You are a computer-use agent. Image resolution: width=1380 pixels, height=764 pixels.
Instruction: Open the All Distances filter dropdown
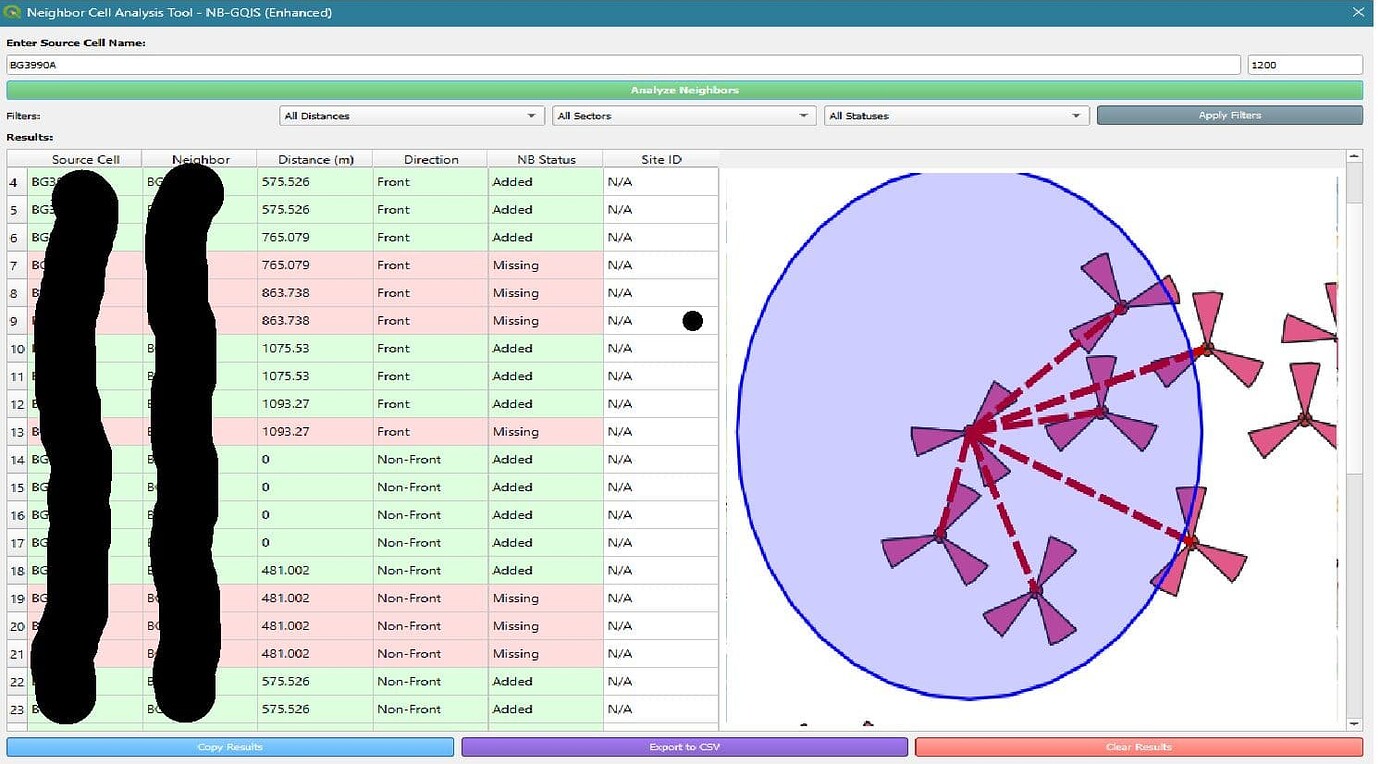[x=412, y=116]
